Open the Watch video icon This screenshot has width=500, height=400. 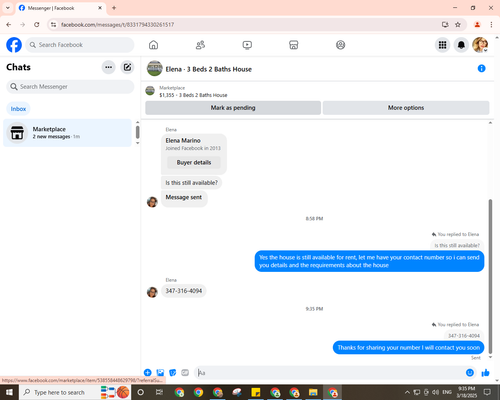point(247,45)
